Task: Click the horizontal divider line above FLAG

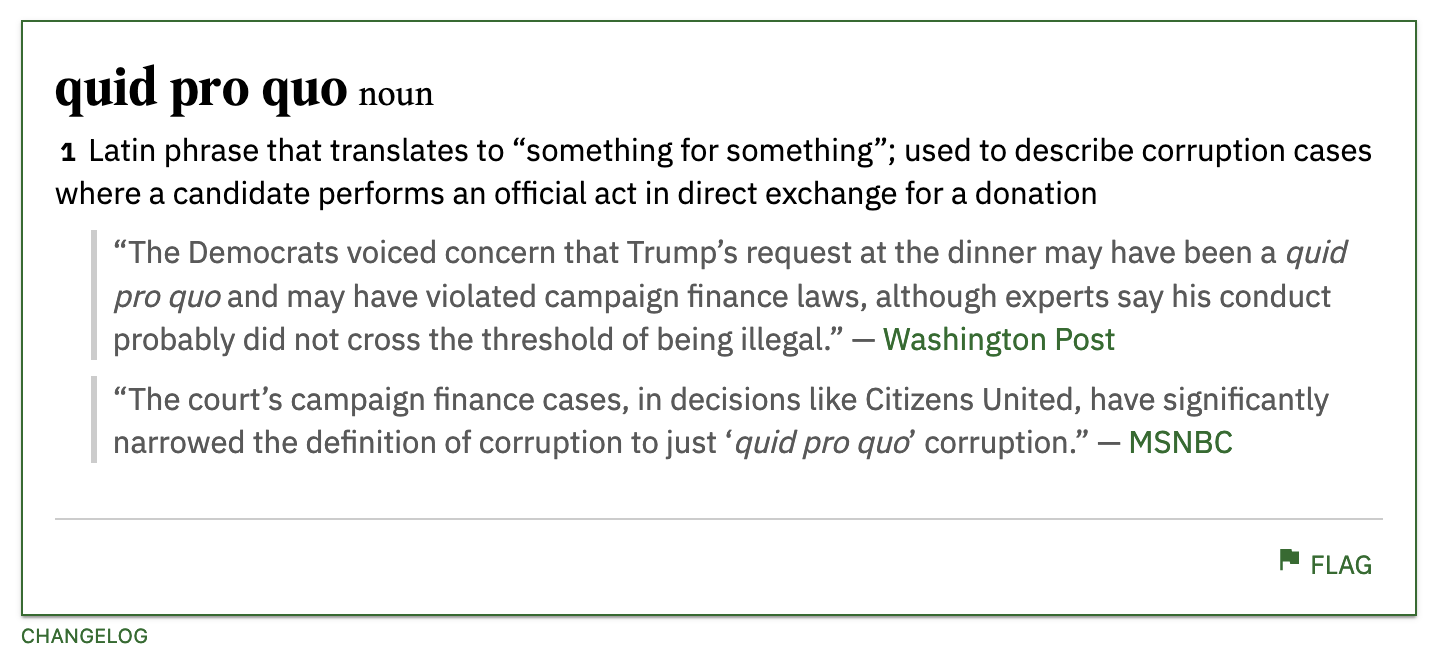Action: [718, 519]
